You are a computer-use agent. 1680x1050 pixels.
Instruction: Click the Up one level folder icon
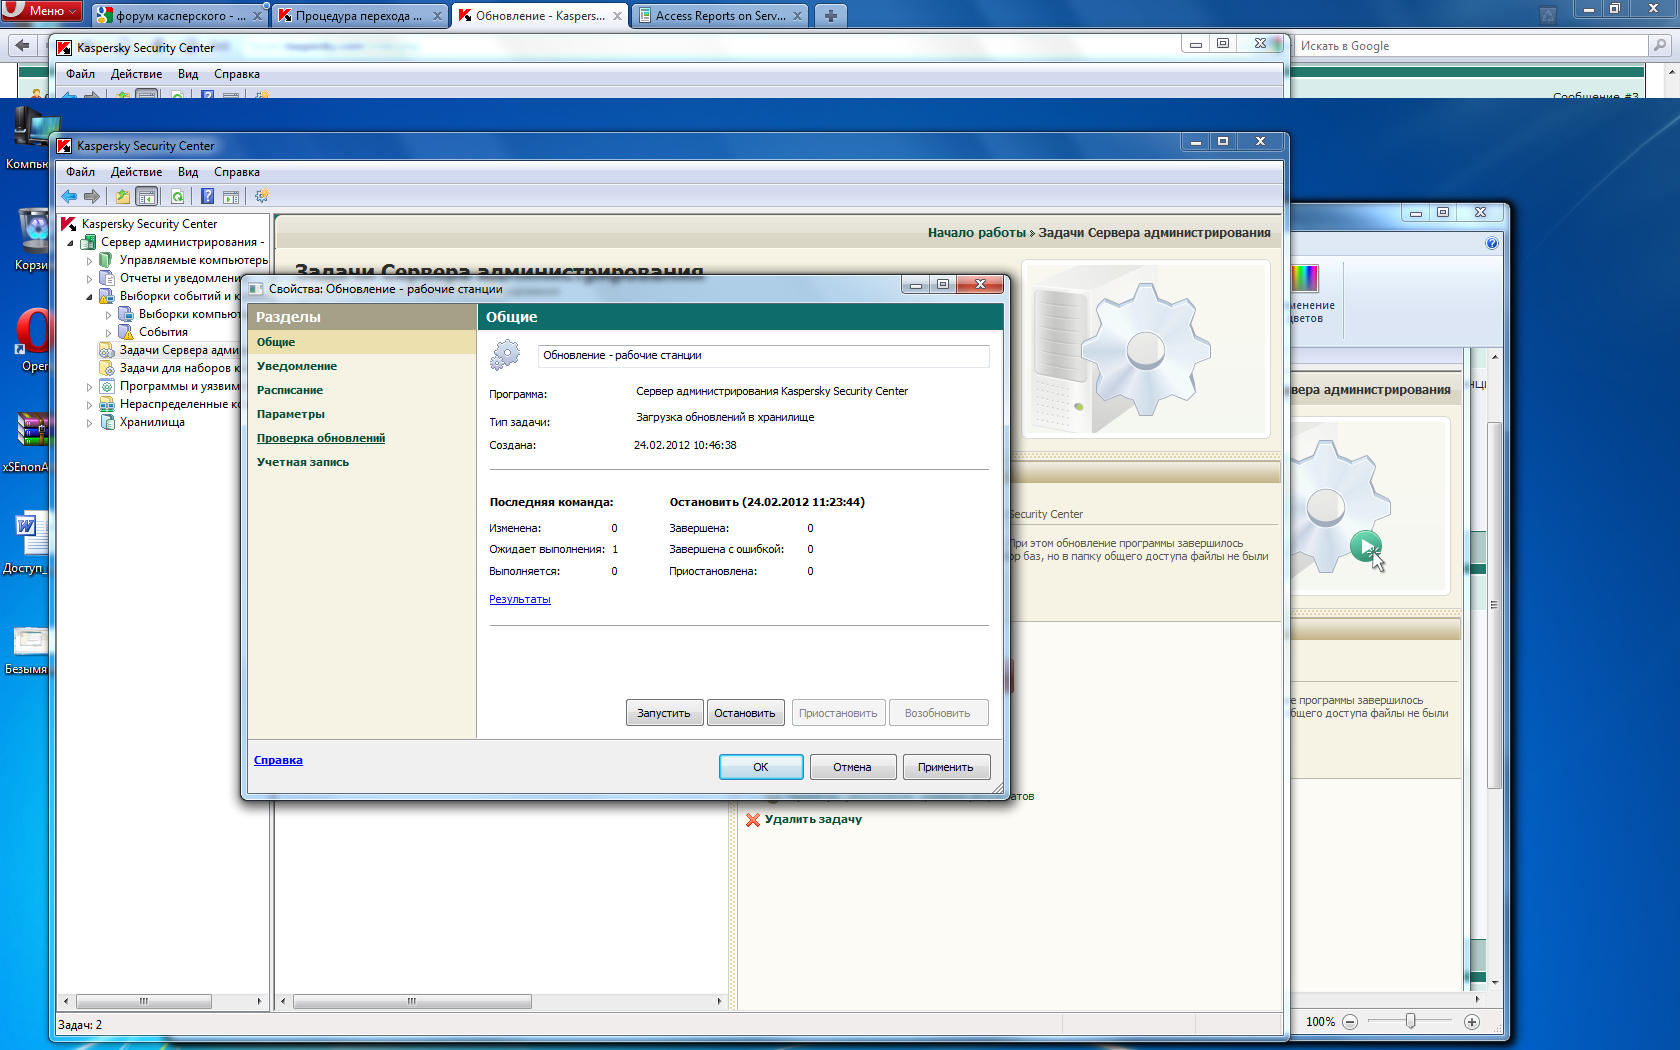click(122, 196)
